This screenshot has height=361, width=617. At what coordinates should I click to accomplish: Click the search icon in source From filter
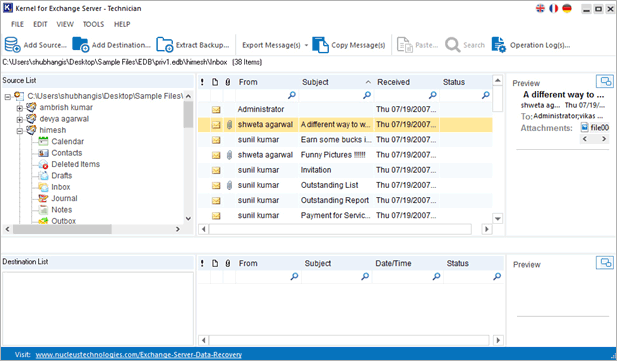(x=292, y=95)
